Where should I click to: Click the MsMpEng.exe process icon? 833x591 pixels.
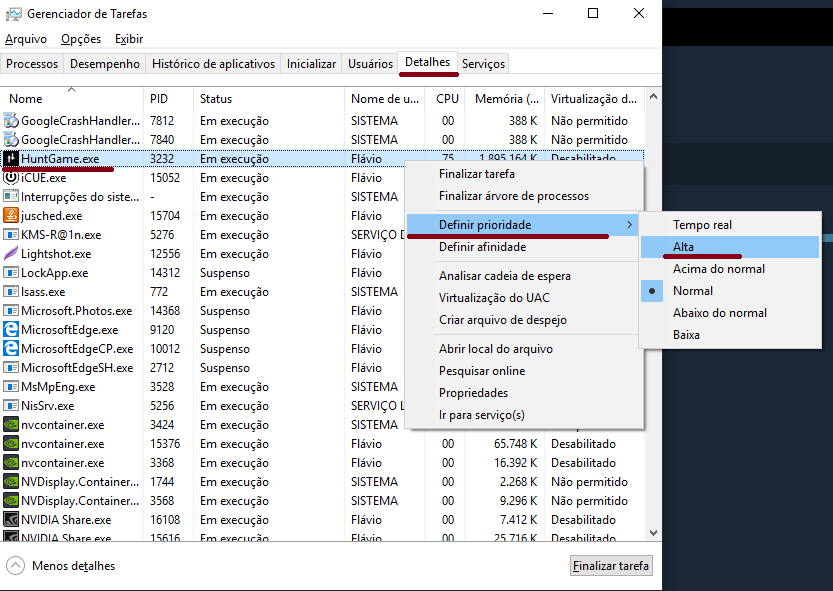pos(11,386)
